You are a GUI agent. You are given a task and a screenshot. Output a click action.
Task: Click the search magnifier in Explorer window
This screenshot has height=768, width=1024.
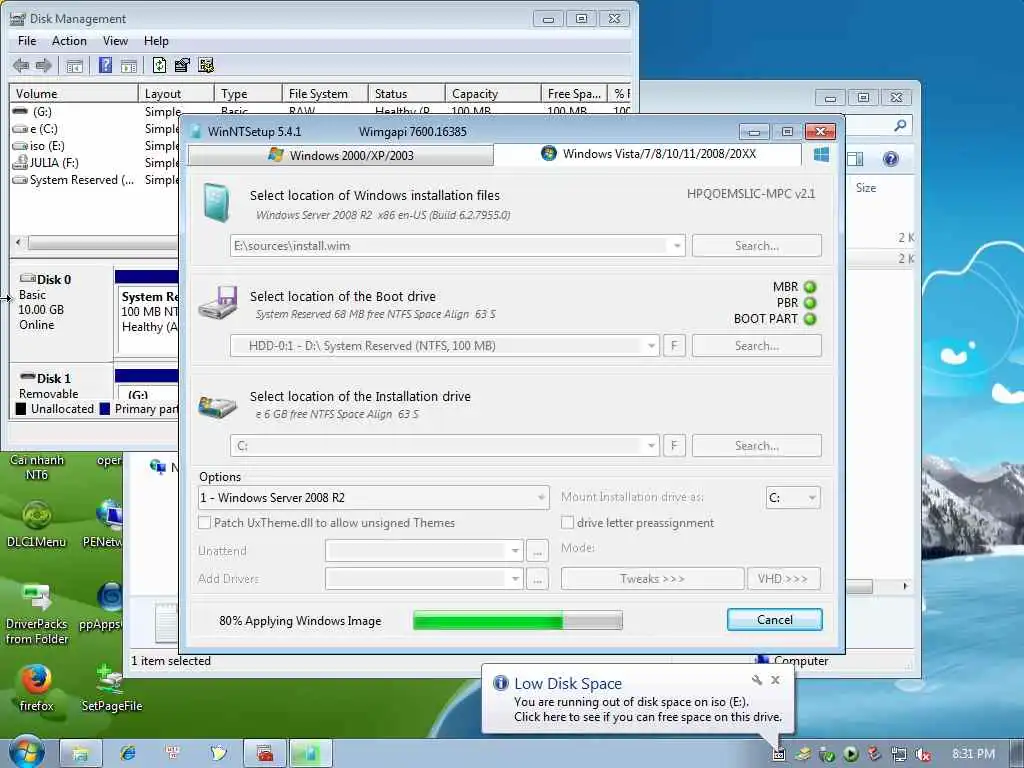[900, 125]
